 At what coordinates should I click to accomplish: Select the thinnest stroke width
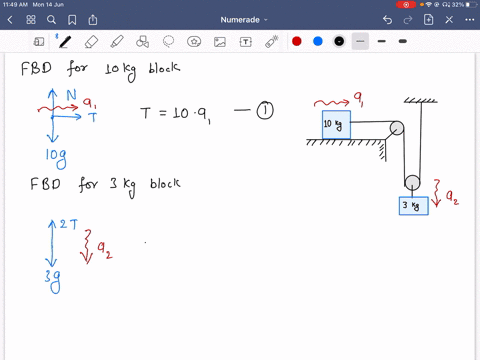pos(360,41)
